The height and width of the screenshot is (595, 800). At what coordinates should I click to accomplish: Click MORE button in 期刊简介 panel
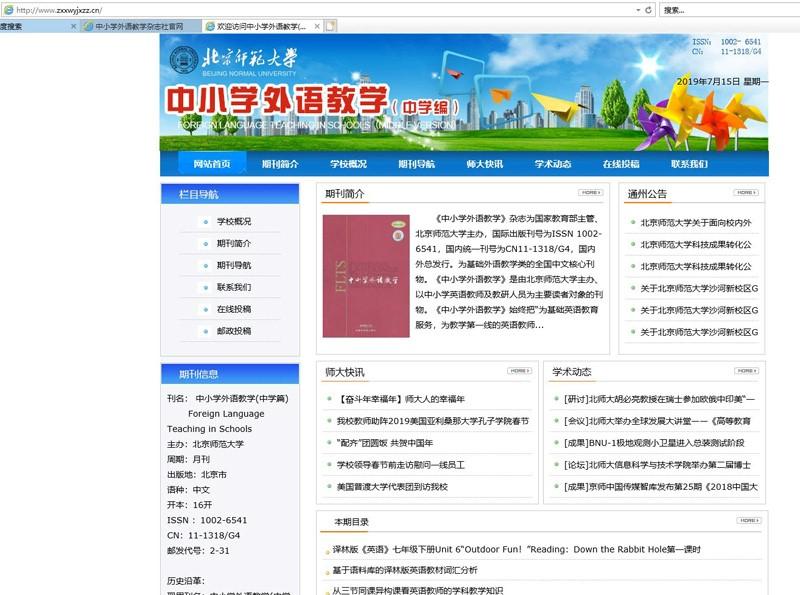591,192
